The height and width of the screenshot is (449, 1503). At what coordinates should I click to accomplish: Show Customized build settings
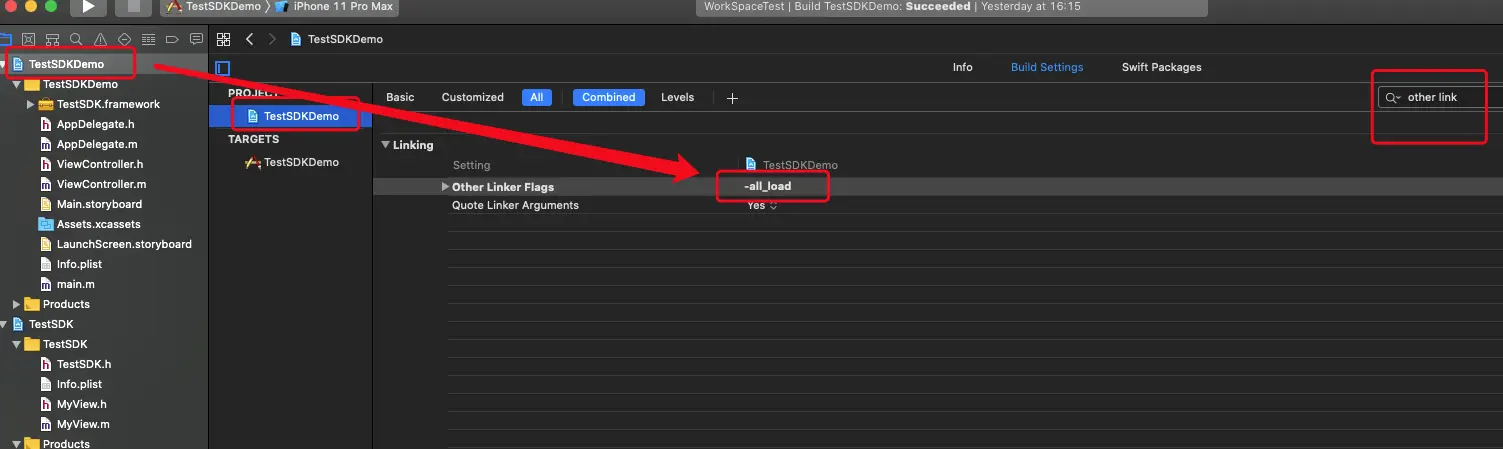coord(473,97)
